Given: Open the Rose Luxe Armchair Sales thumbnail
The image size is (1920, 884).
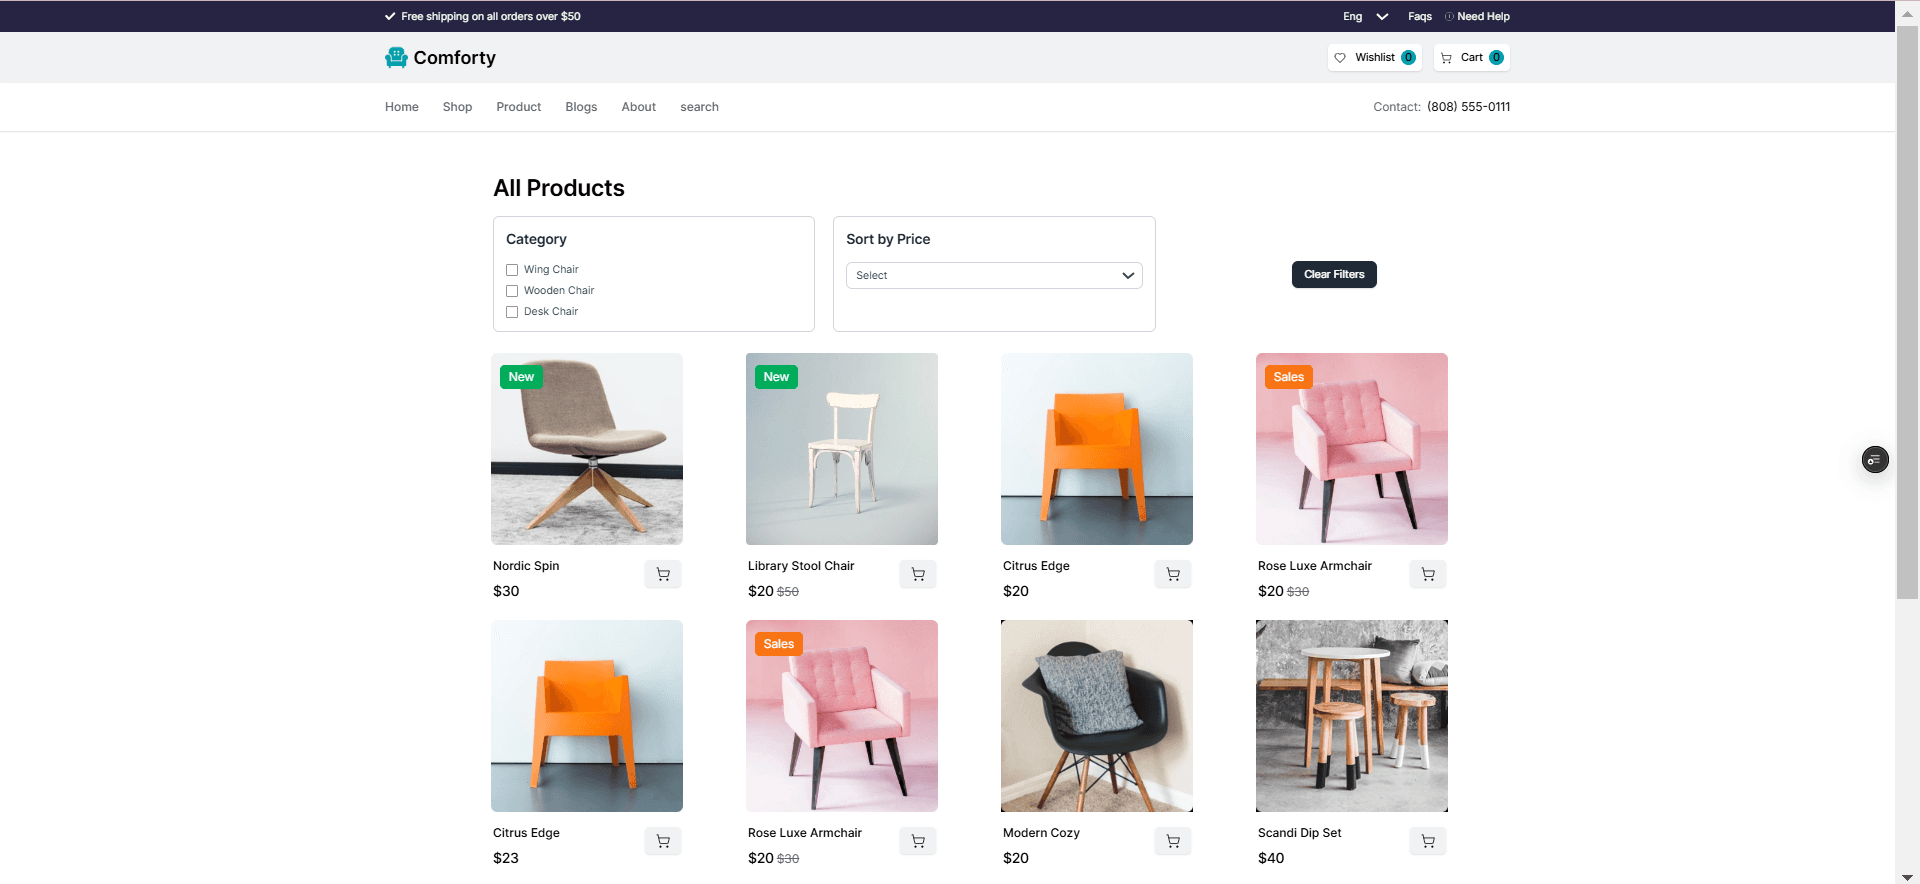Looking at the screenshot, I should 1351,449.
